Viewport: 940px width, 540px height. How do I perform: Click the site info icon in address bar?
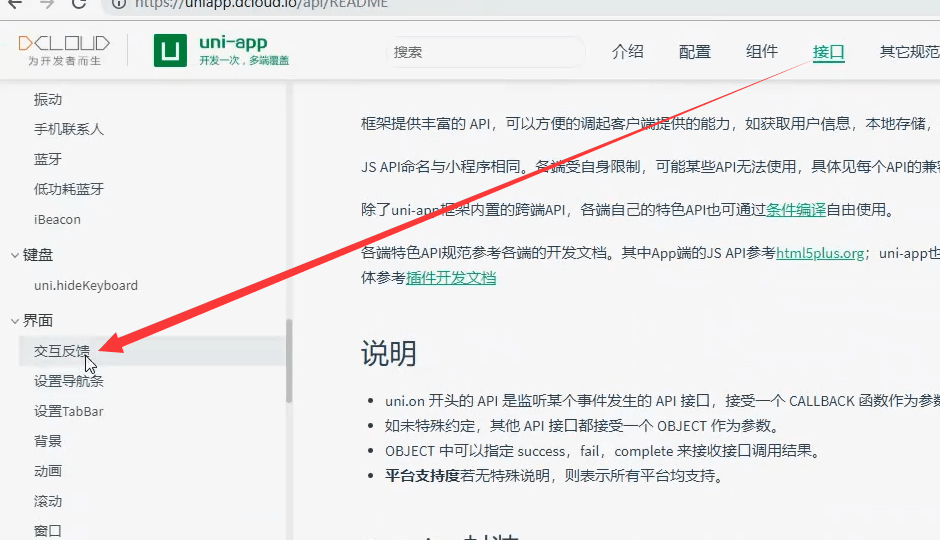(119, 4)
